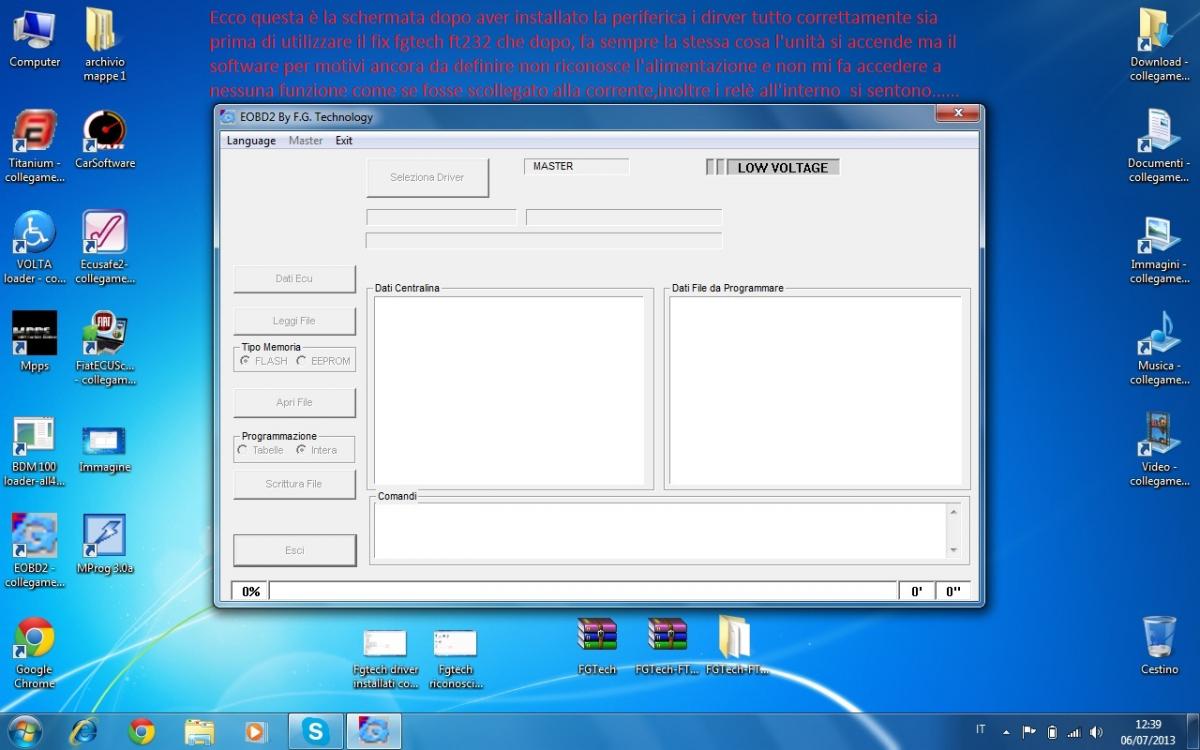This screenshot has width=1200, height=750.
Task: Open the Fgtech riconosci image file
Action: point(455,659)
